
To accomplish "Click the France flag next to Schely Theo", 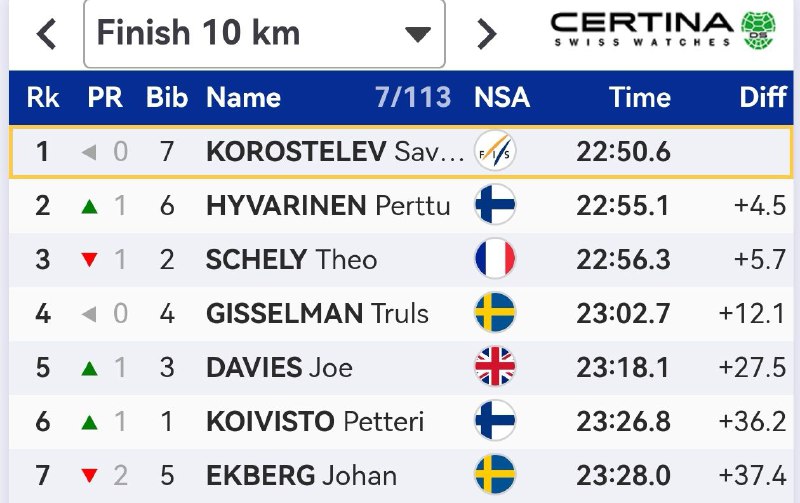I will (495, 259).
